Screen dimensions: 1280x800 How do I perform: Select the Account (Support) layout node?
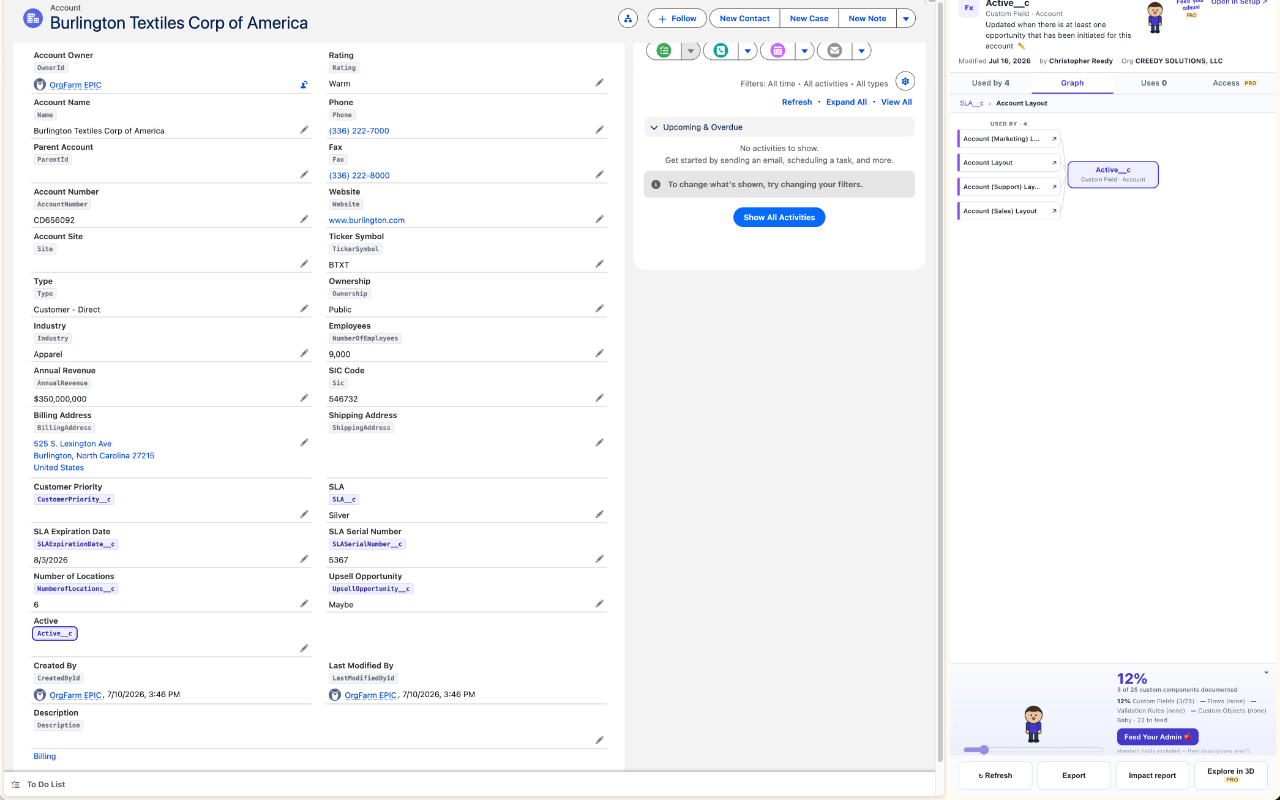[x=1009, y=187]
